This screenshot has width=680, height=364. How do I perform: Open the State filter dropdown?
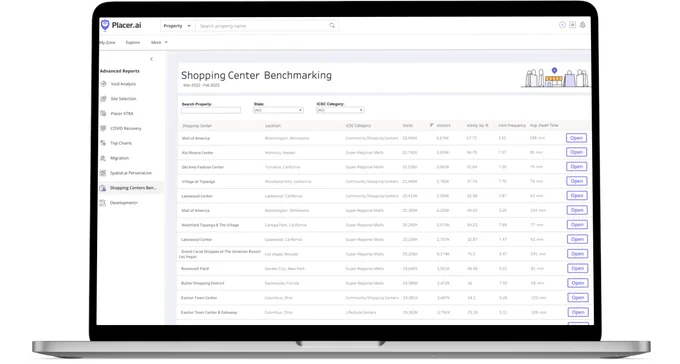tap(278, 110)
